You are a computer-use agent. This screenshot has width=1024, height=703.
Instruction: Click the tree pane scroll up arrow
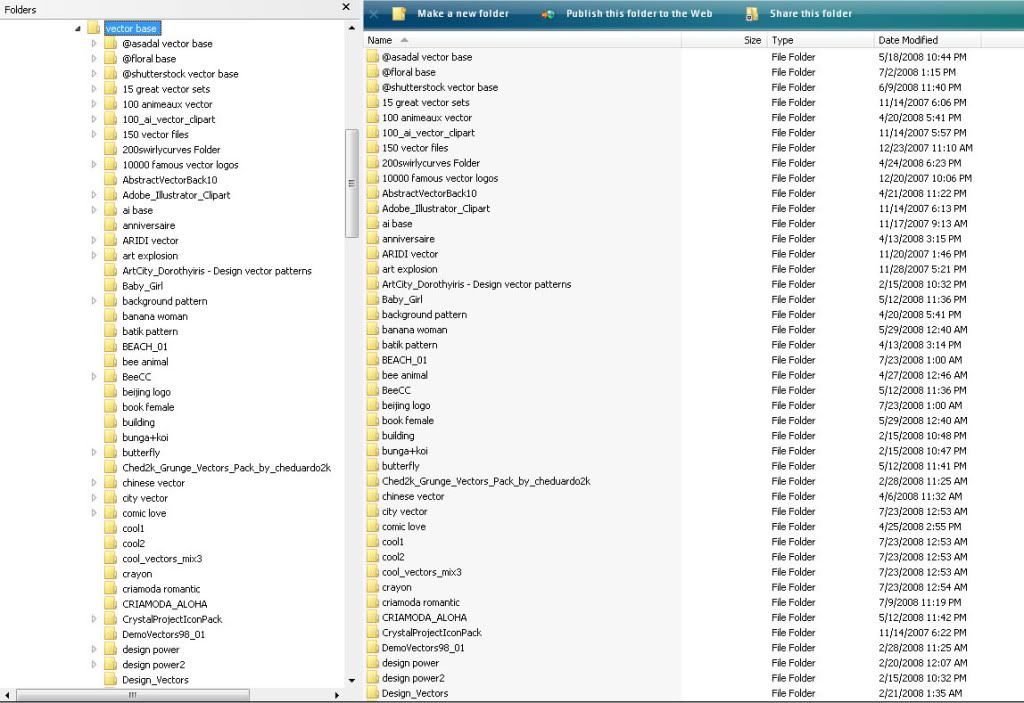coord(352,28)
